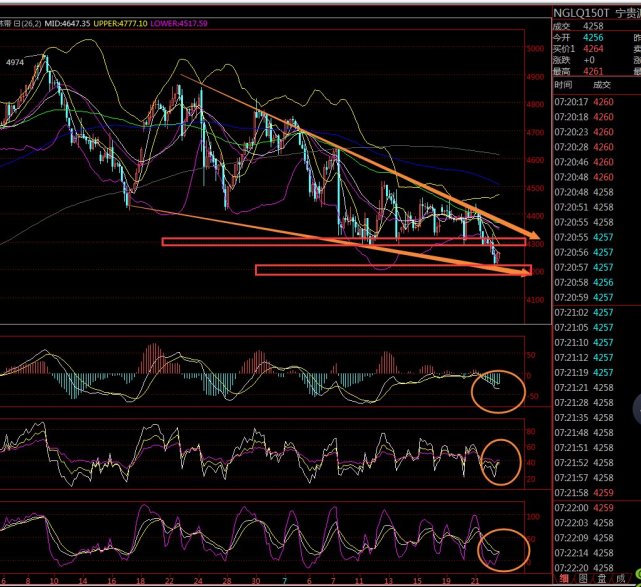Image resolution: width=641 pixels, height=587 pixels.
Task: Click the 4500 price axis label
Action: point(536,188)
